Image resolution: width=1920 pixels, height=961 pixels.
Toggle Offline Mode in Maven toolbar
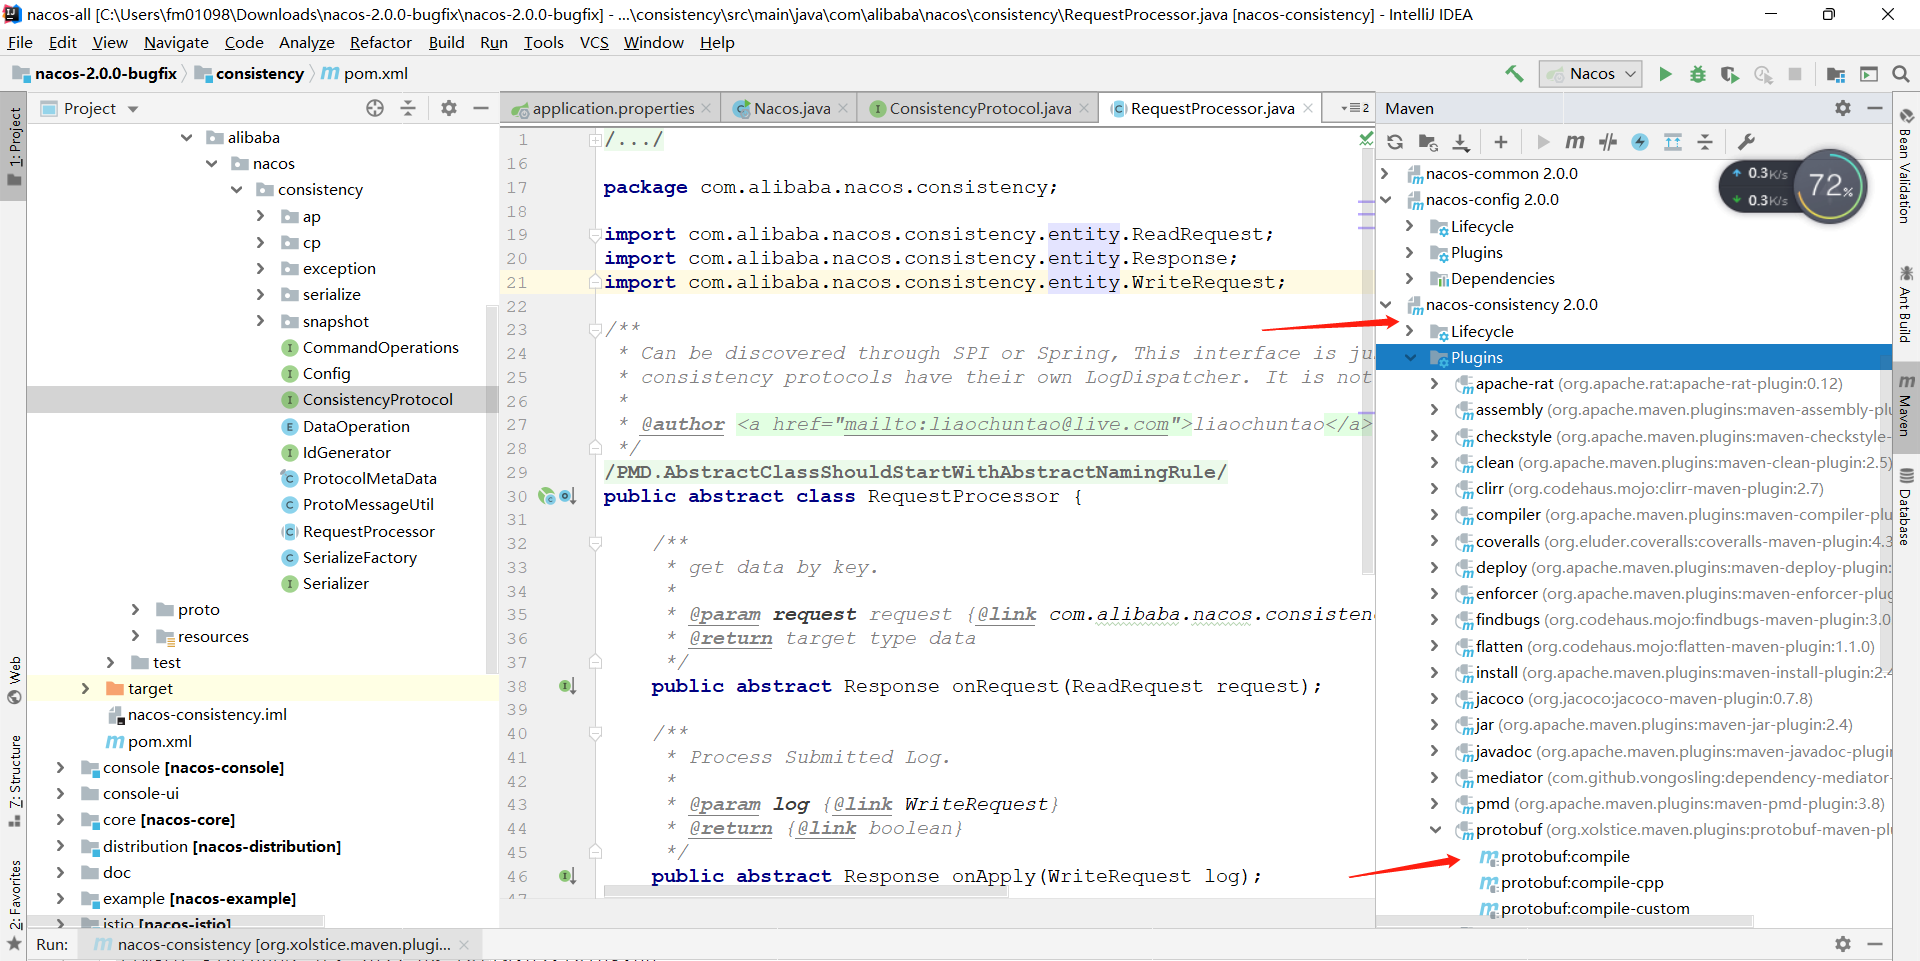point(1608,142)
